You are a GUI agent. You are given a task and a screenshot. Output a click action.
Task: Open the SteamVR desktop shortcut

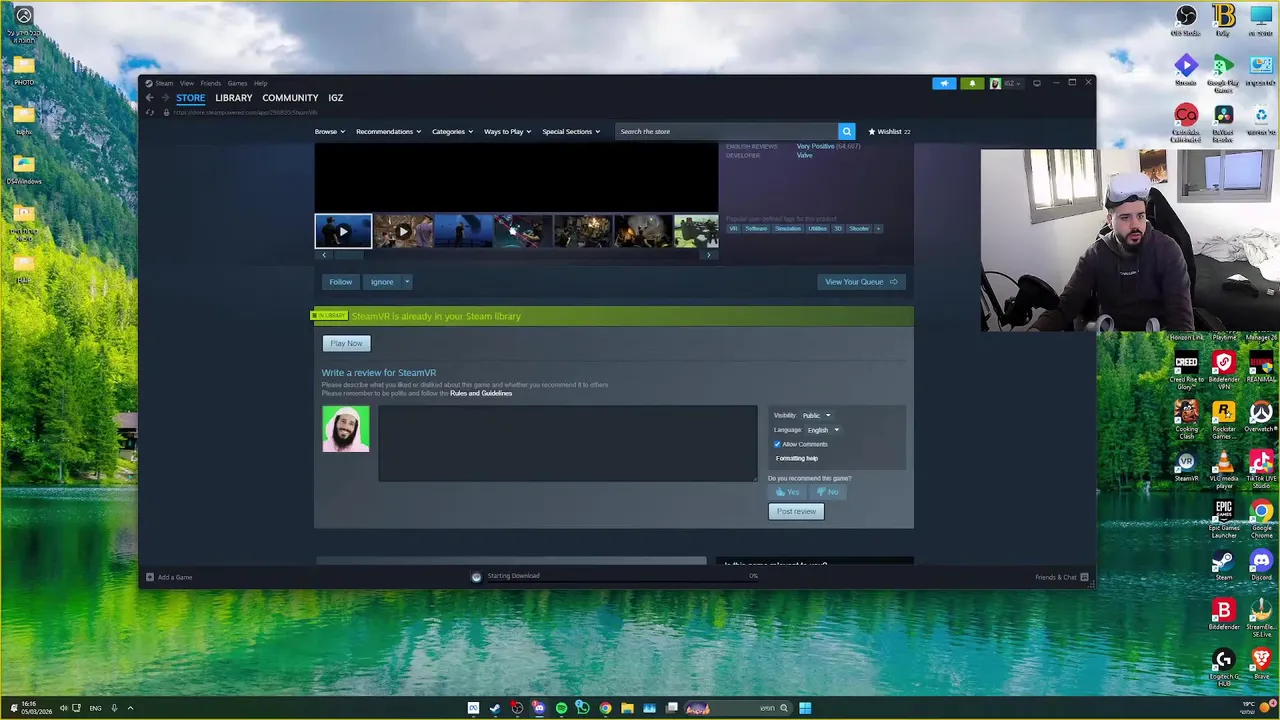coord(1186,467)
